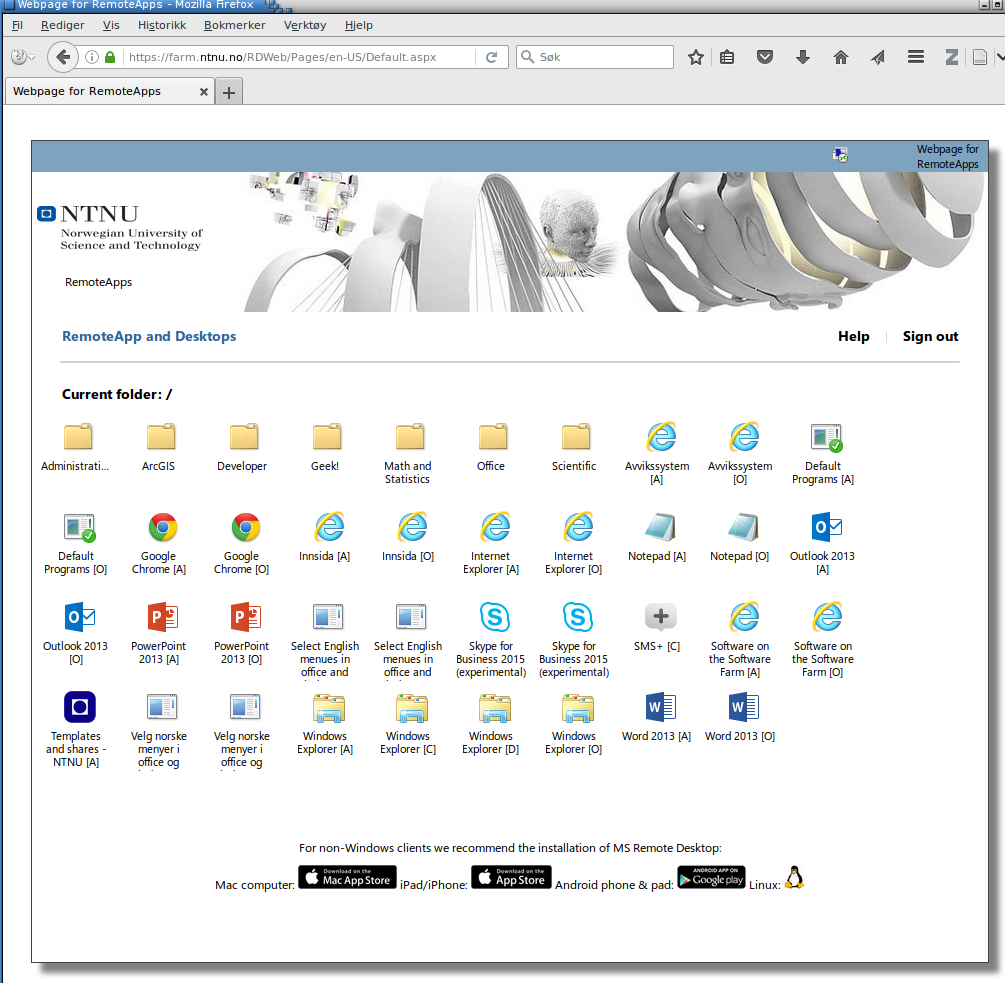Open Word 2013 [O]
This screenshot has width=1005, height=983.
tap(743, 707)
